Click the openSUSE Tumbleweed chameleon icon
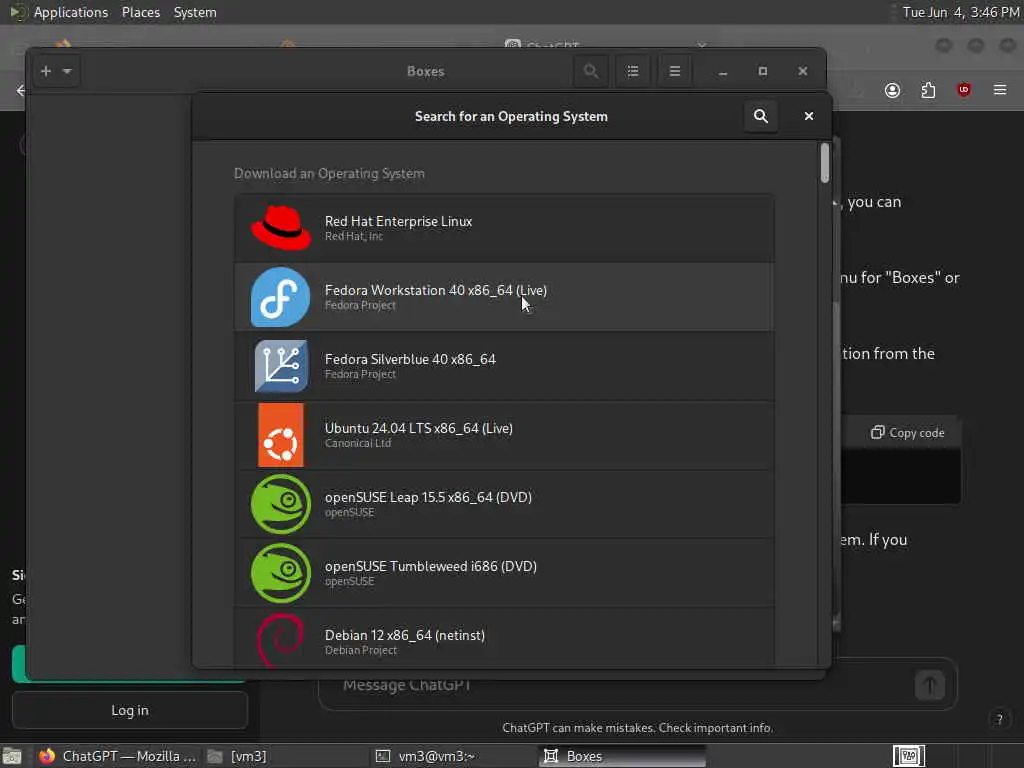This screenshot has height=768, width=1024. point(281,573)
